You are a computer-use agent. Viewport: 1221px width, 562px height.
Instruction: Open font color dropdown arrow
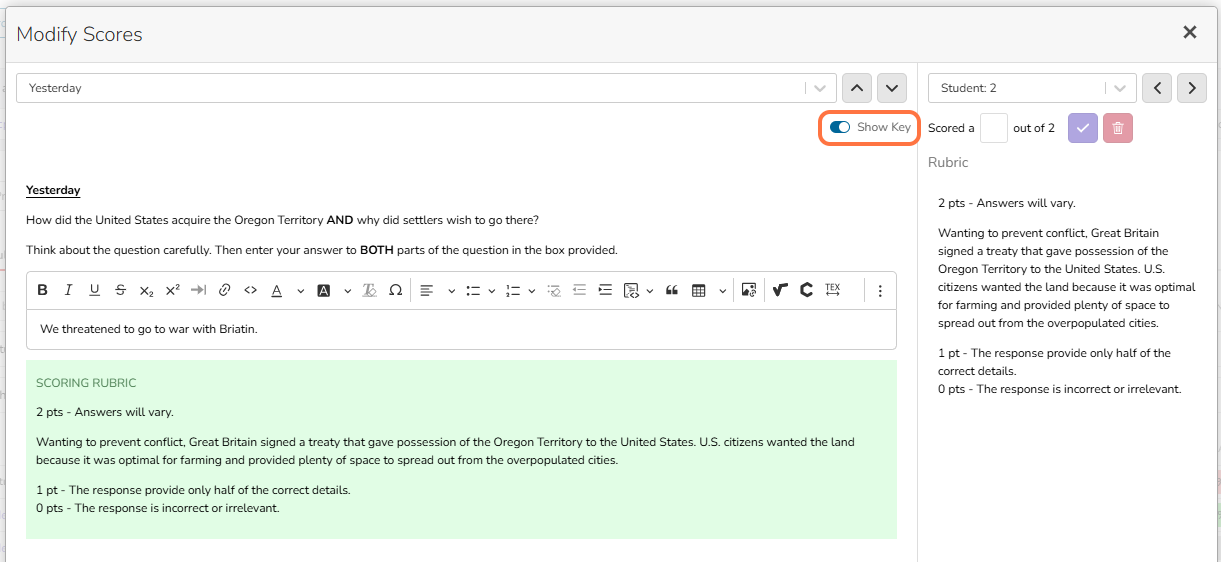tap(299, 291)
